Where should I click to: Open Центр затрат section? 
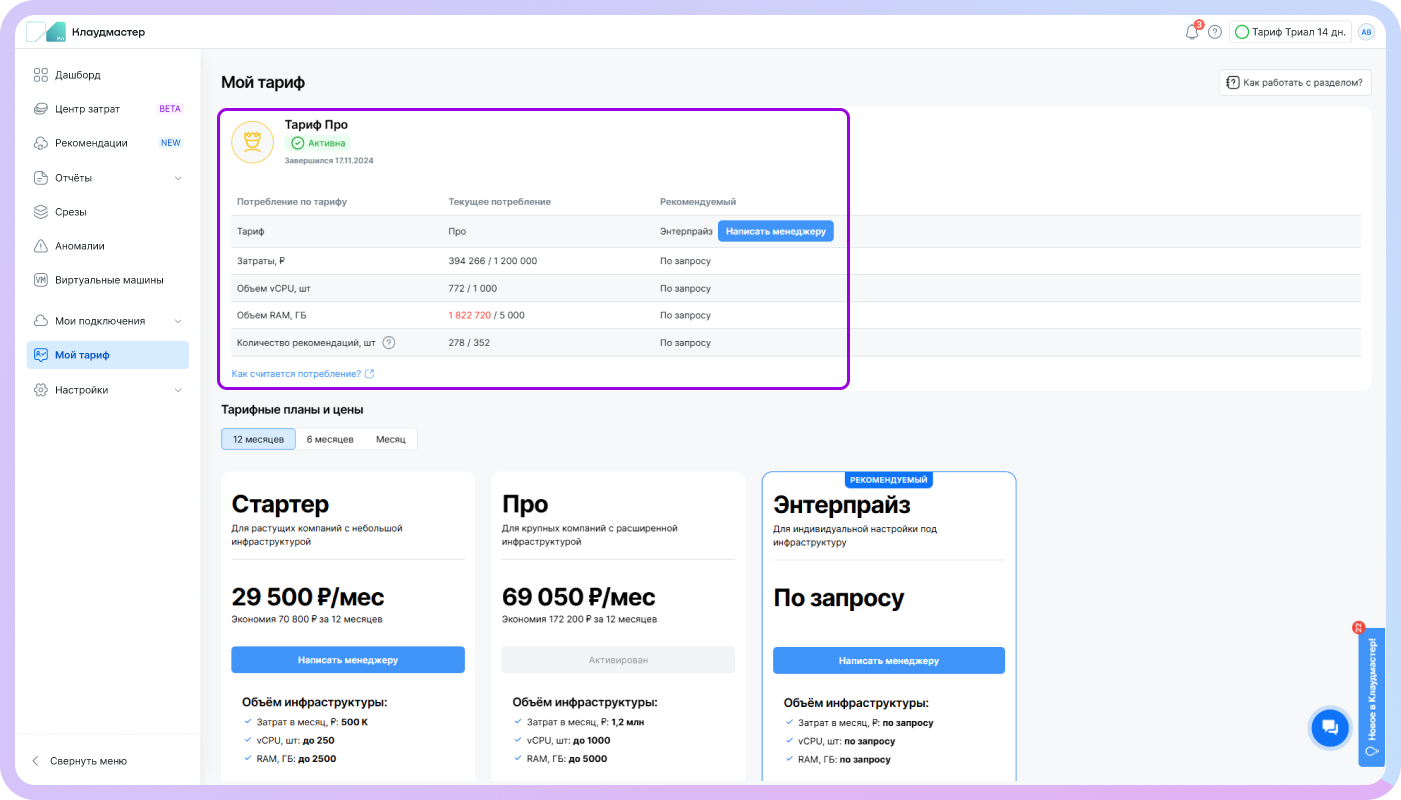click(x=88, y=109)
